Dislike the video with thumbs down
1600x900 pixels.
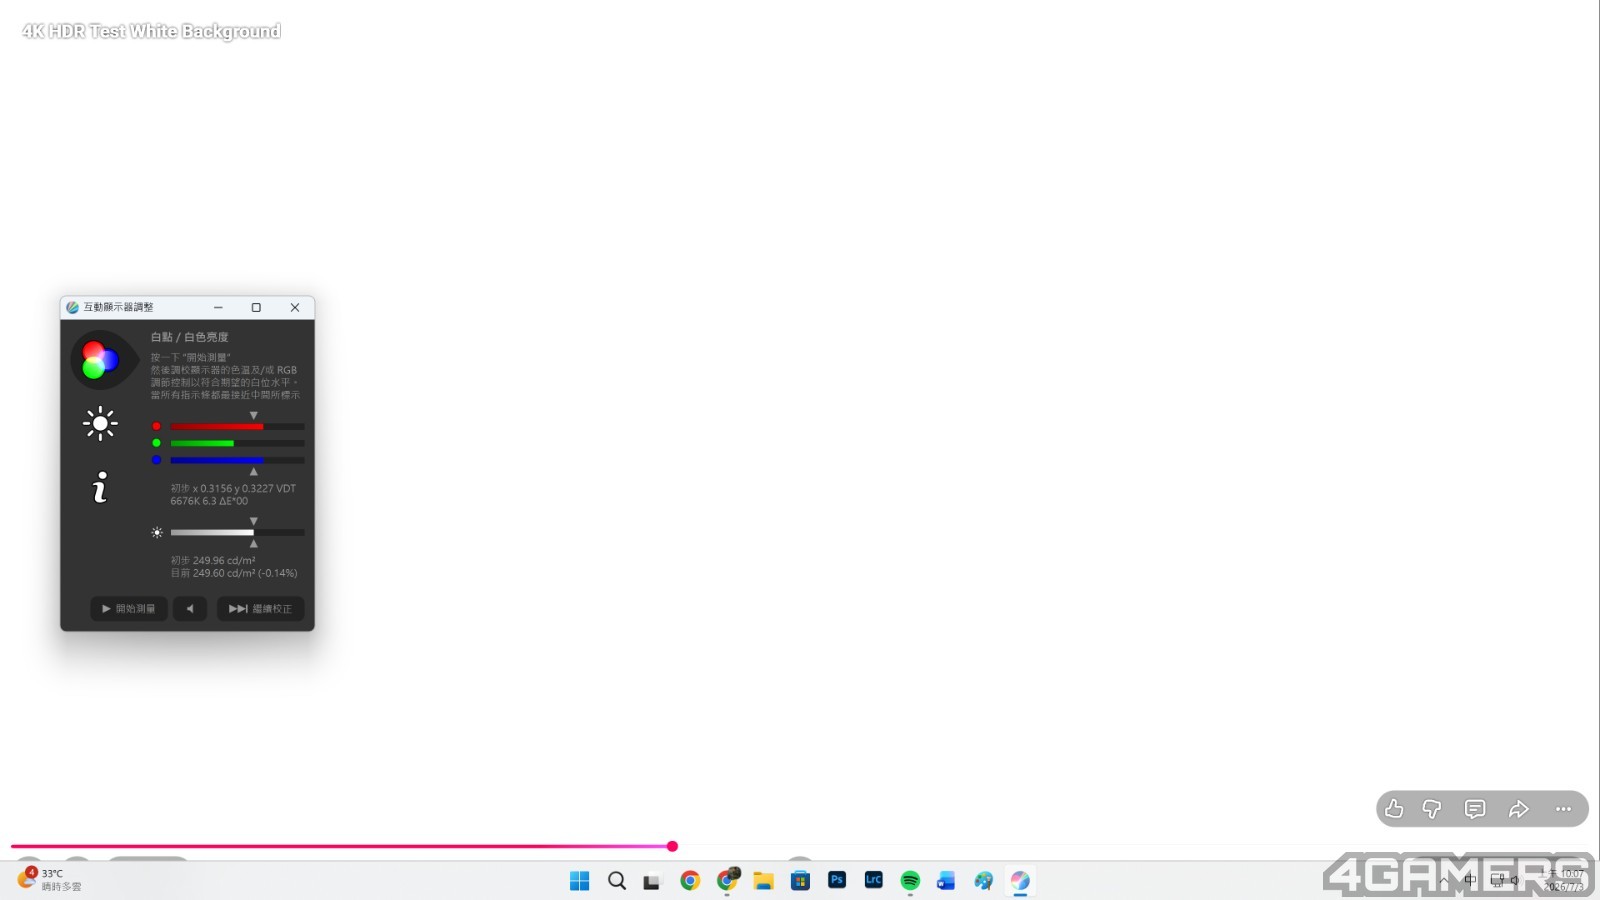click(1432, 809)
